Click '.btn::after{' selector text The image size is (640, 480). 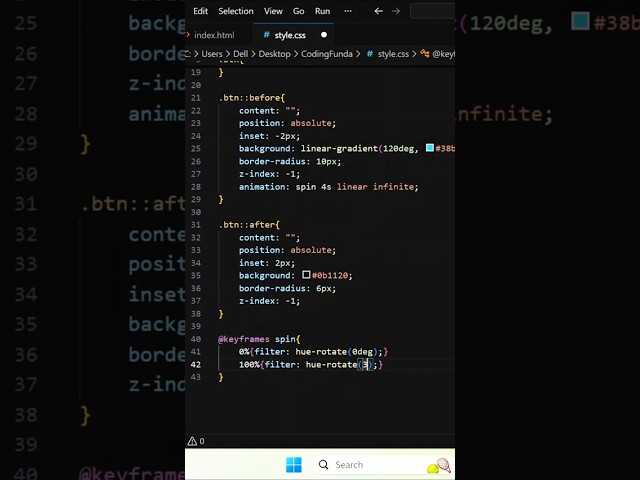(x=249, y=225)
